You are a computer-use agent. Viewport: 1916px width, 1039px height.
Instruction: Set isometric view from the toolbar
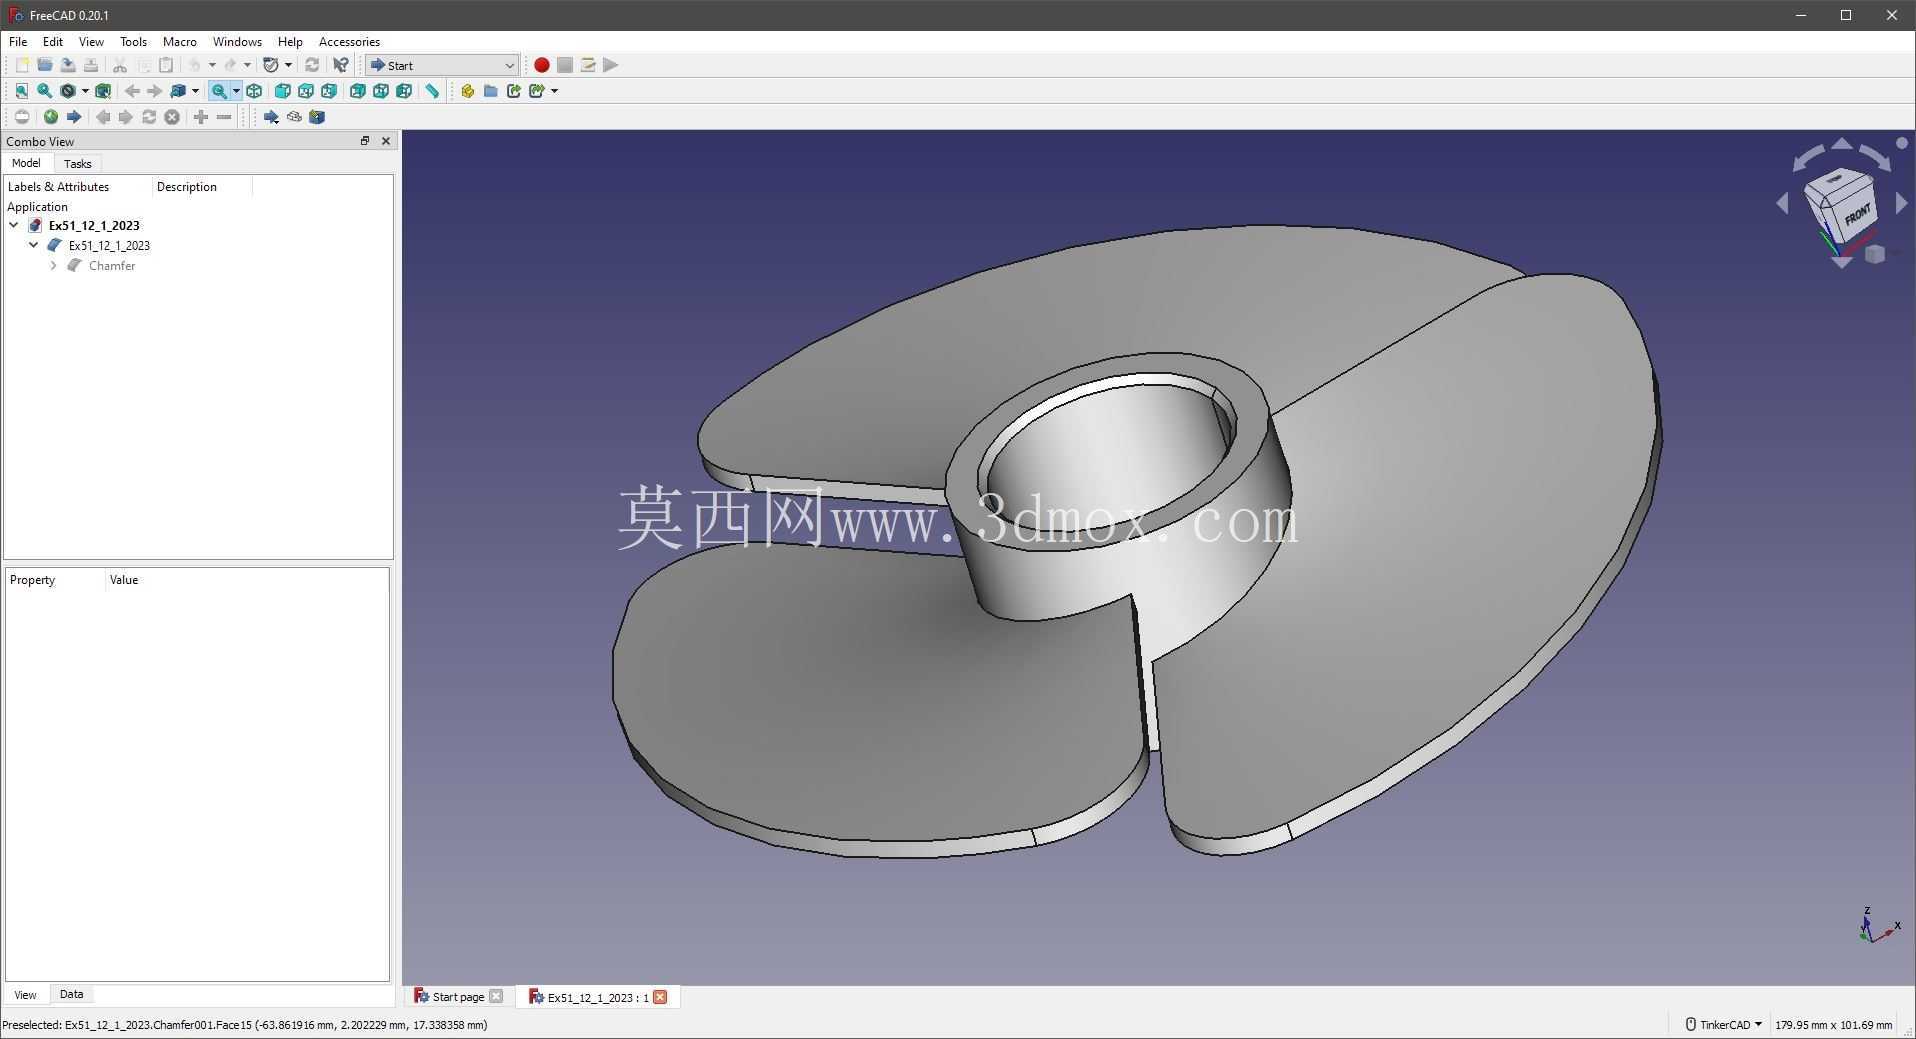coord(254,91)
